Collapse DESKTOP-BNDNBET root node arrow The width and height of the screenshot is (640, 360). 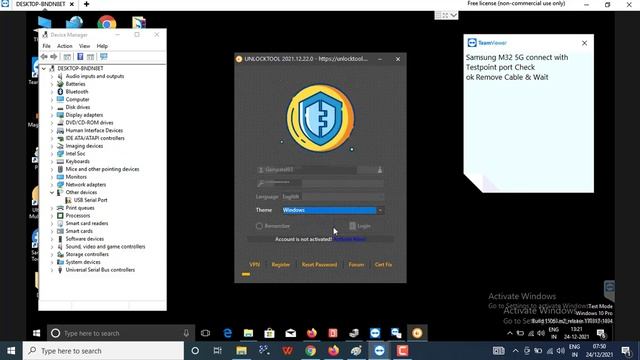[44, 69]
